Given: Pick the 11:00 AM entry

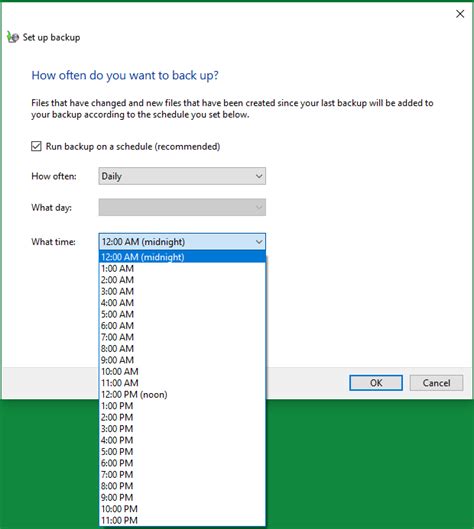Looking at the screenshot, I should point(182,383).
